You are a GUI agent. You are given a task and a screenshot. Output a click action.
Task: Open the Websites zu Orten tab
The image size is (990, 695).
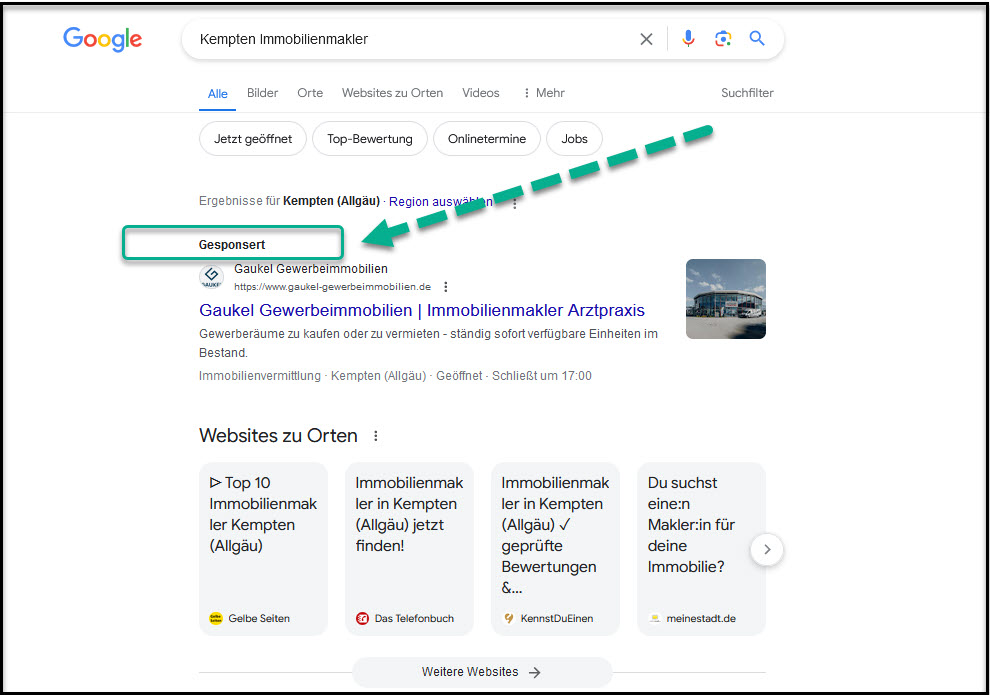(x=392, y=93)
